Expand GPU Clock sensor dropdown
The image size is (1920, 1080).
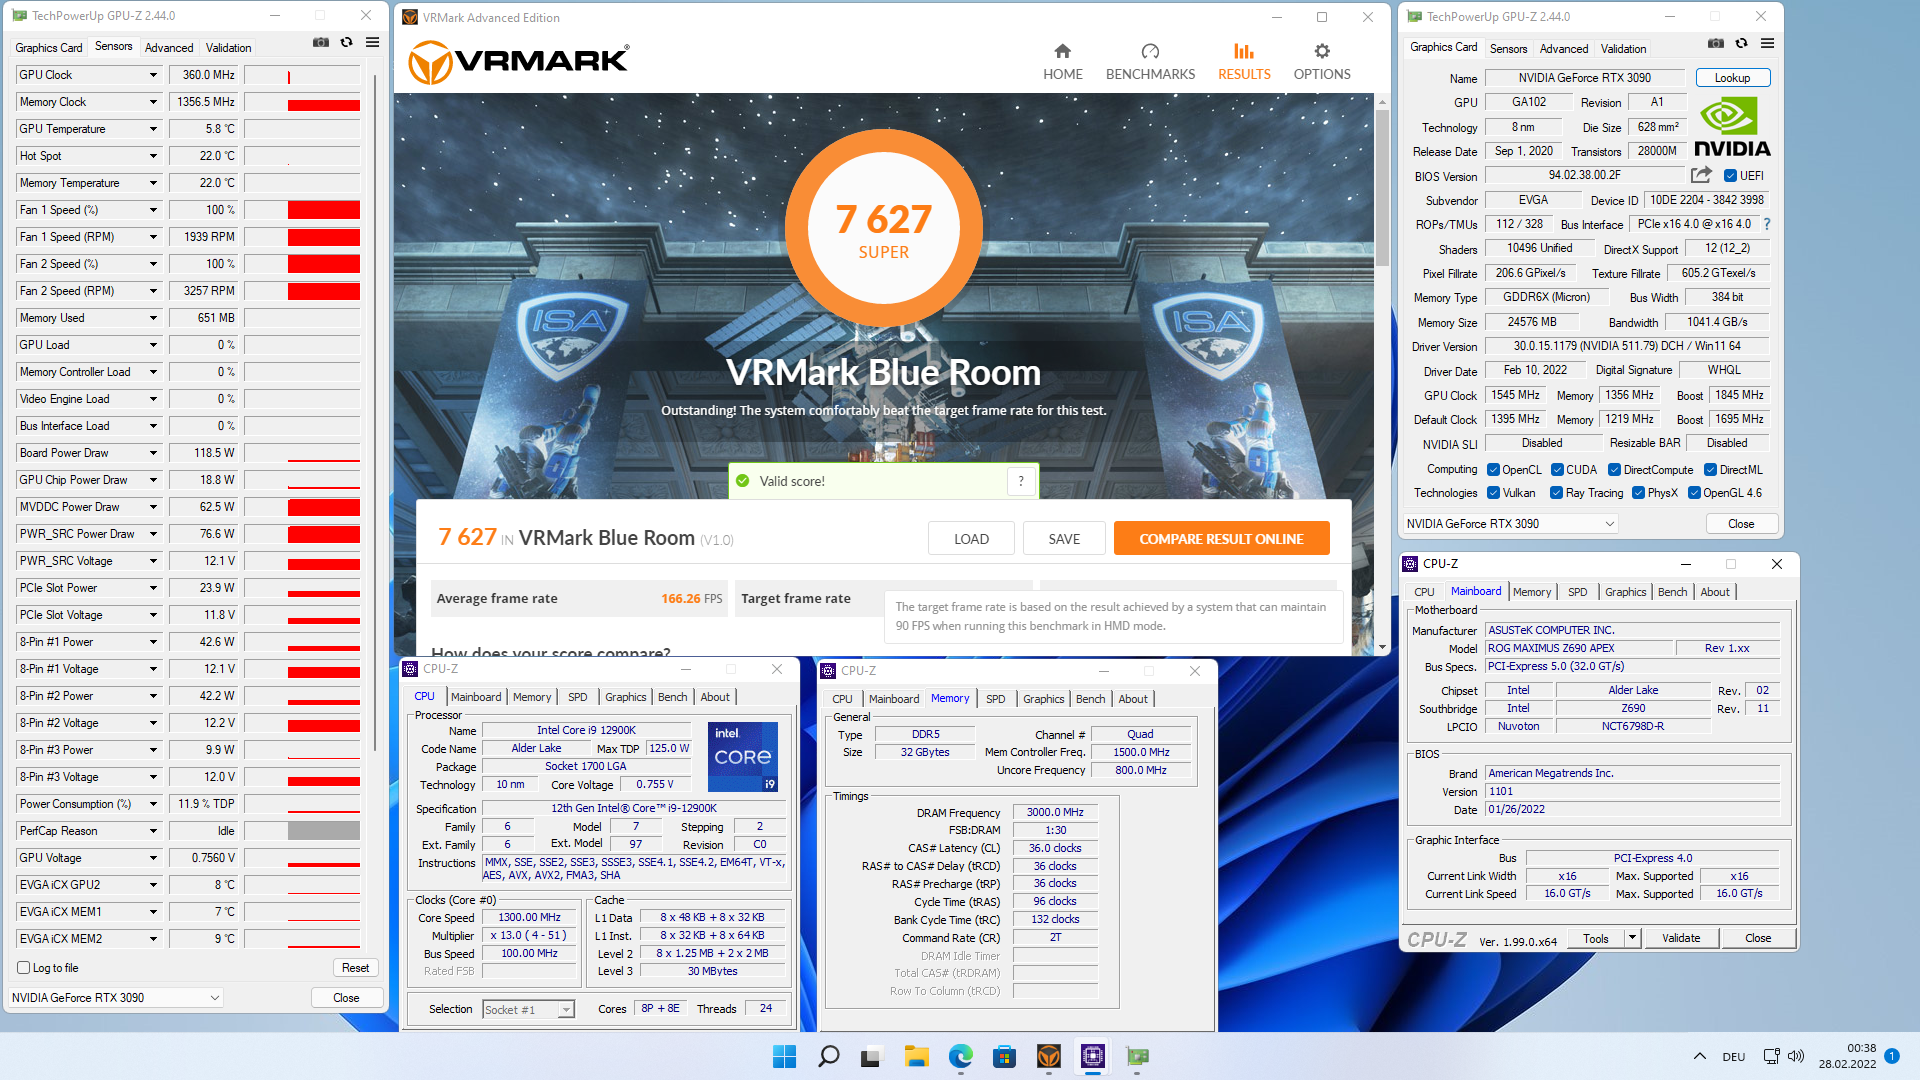[x=153, y=75]
